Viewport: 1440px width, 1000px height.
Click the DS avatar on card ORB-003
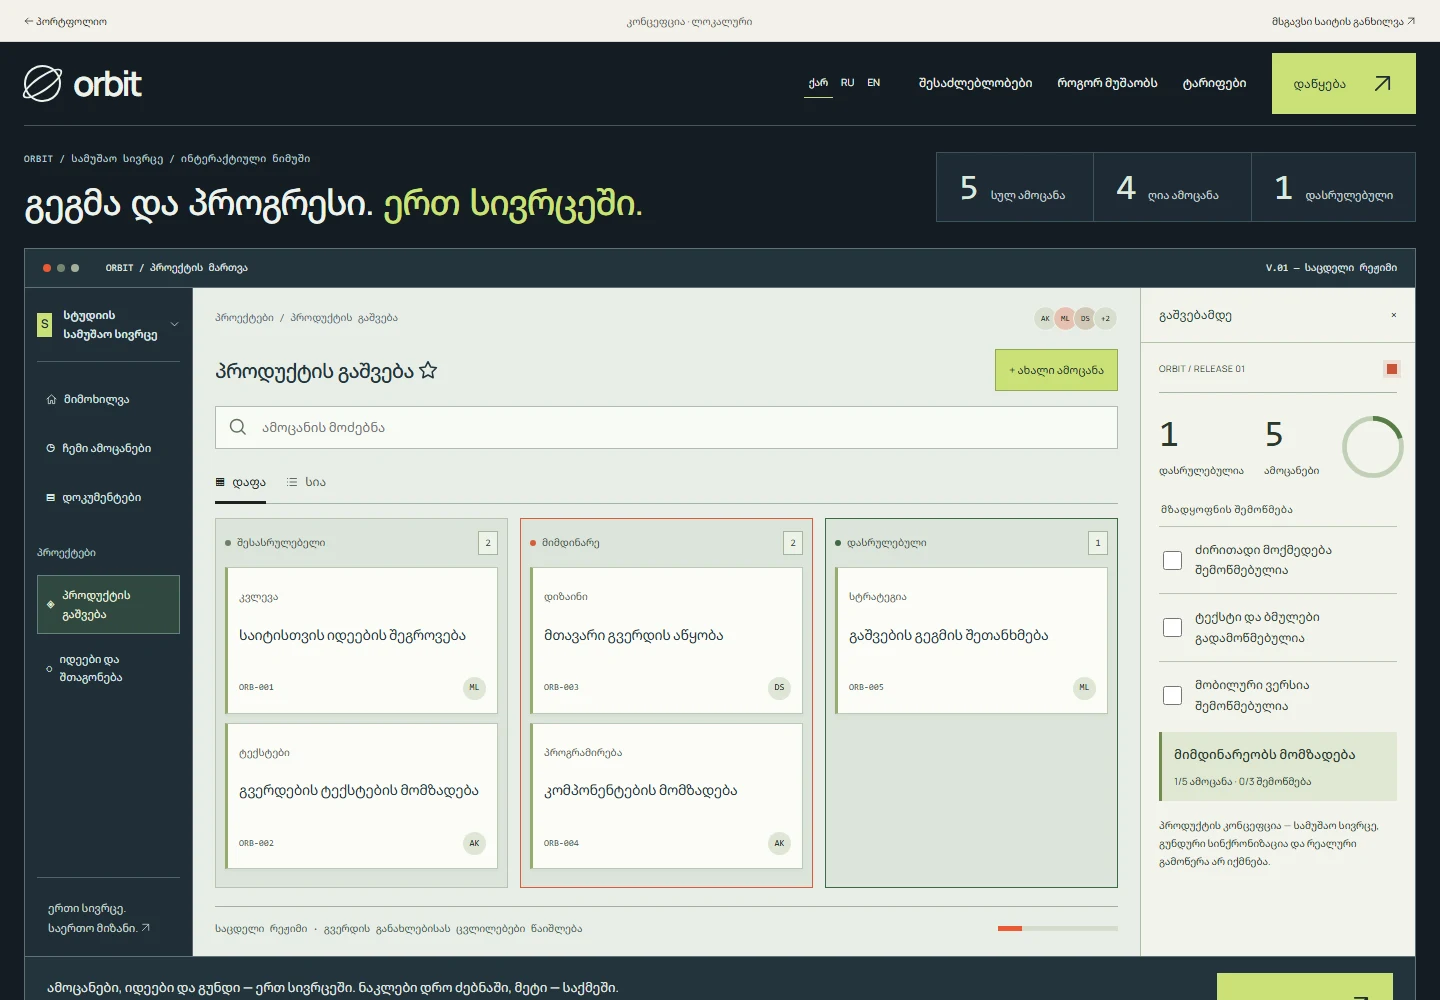coord(779,688)
